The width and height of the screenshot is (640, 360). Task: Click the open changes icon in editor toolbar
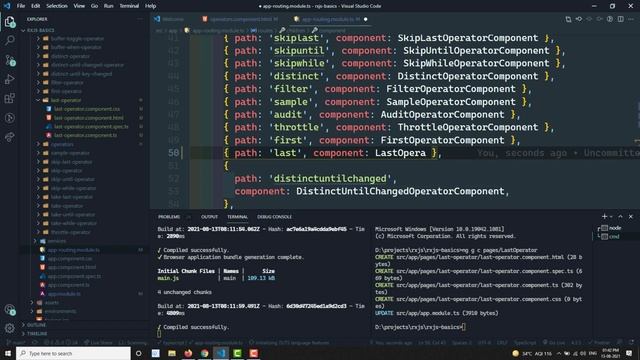tap(568, 19)
